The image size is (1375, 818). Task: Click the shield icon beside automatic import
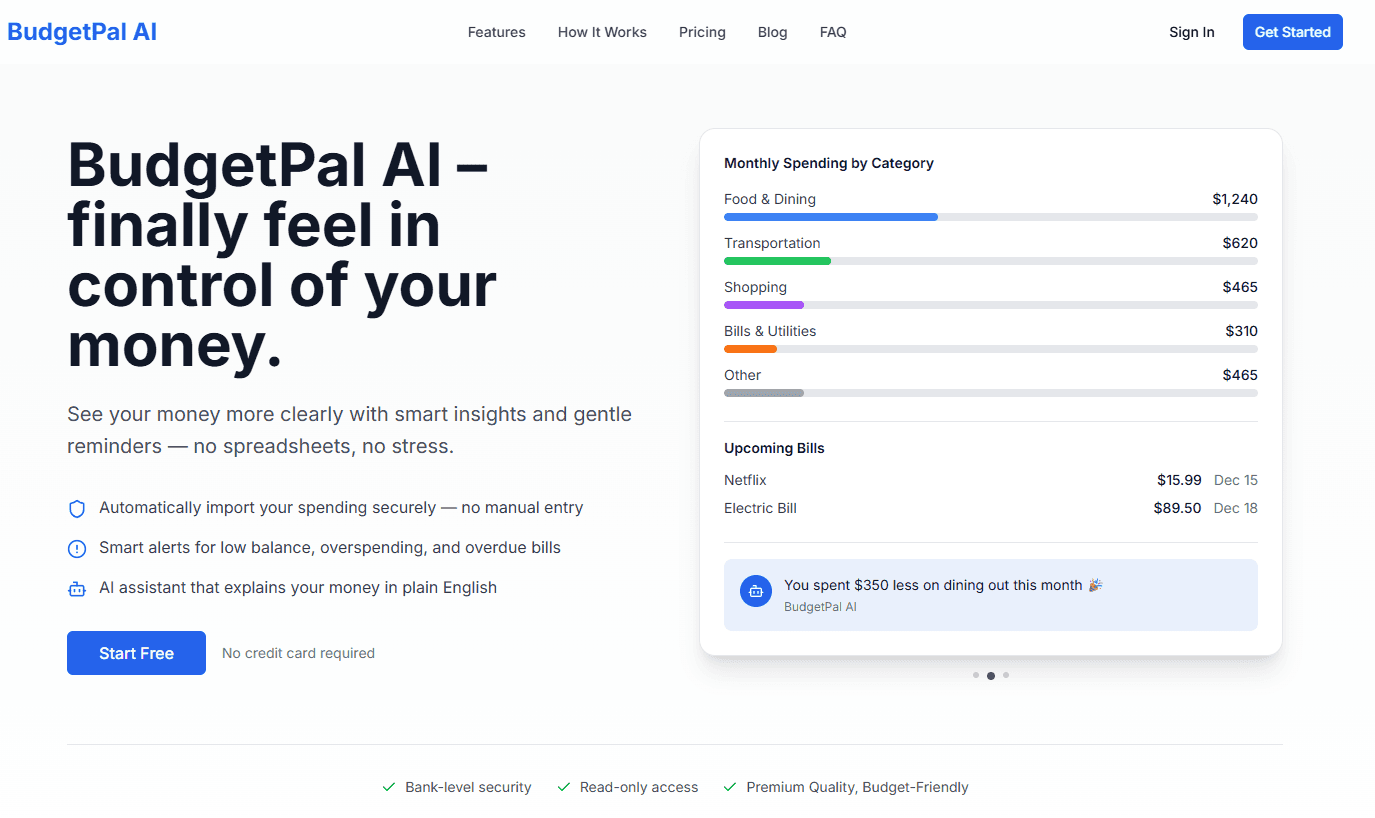click(77, 509)
